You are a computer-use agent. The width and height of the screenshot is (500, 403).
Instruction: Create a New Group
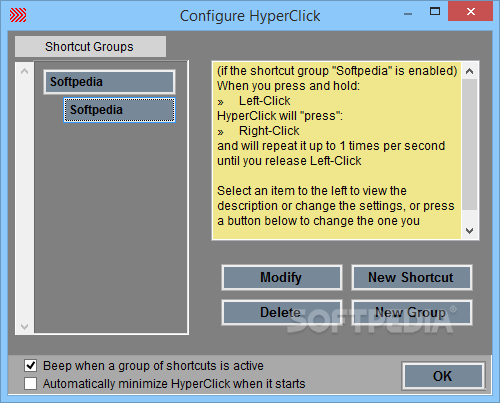coord(411,312)
